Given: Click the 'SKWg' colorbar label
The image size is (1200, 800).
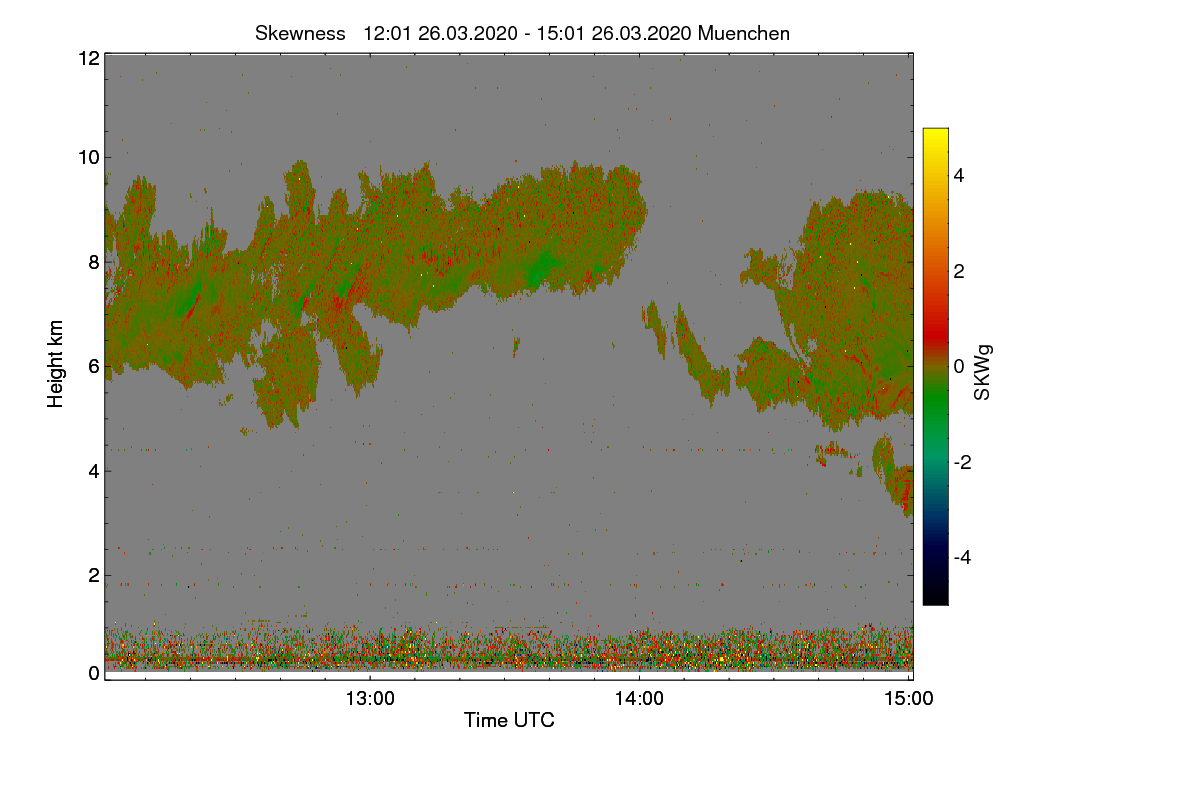Looking at the screenshot, I should [x=983, y=372].
